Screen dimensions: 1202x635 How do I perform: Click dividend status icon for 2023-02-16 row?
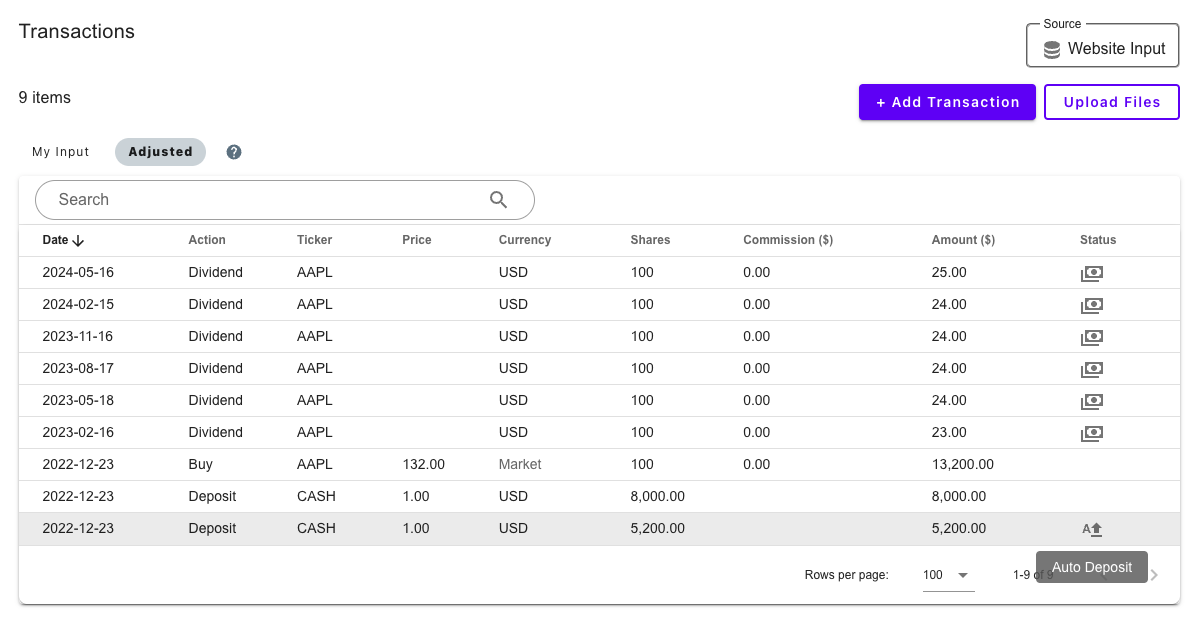(1091, 433)
